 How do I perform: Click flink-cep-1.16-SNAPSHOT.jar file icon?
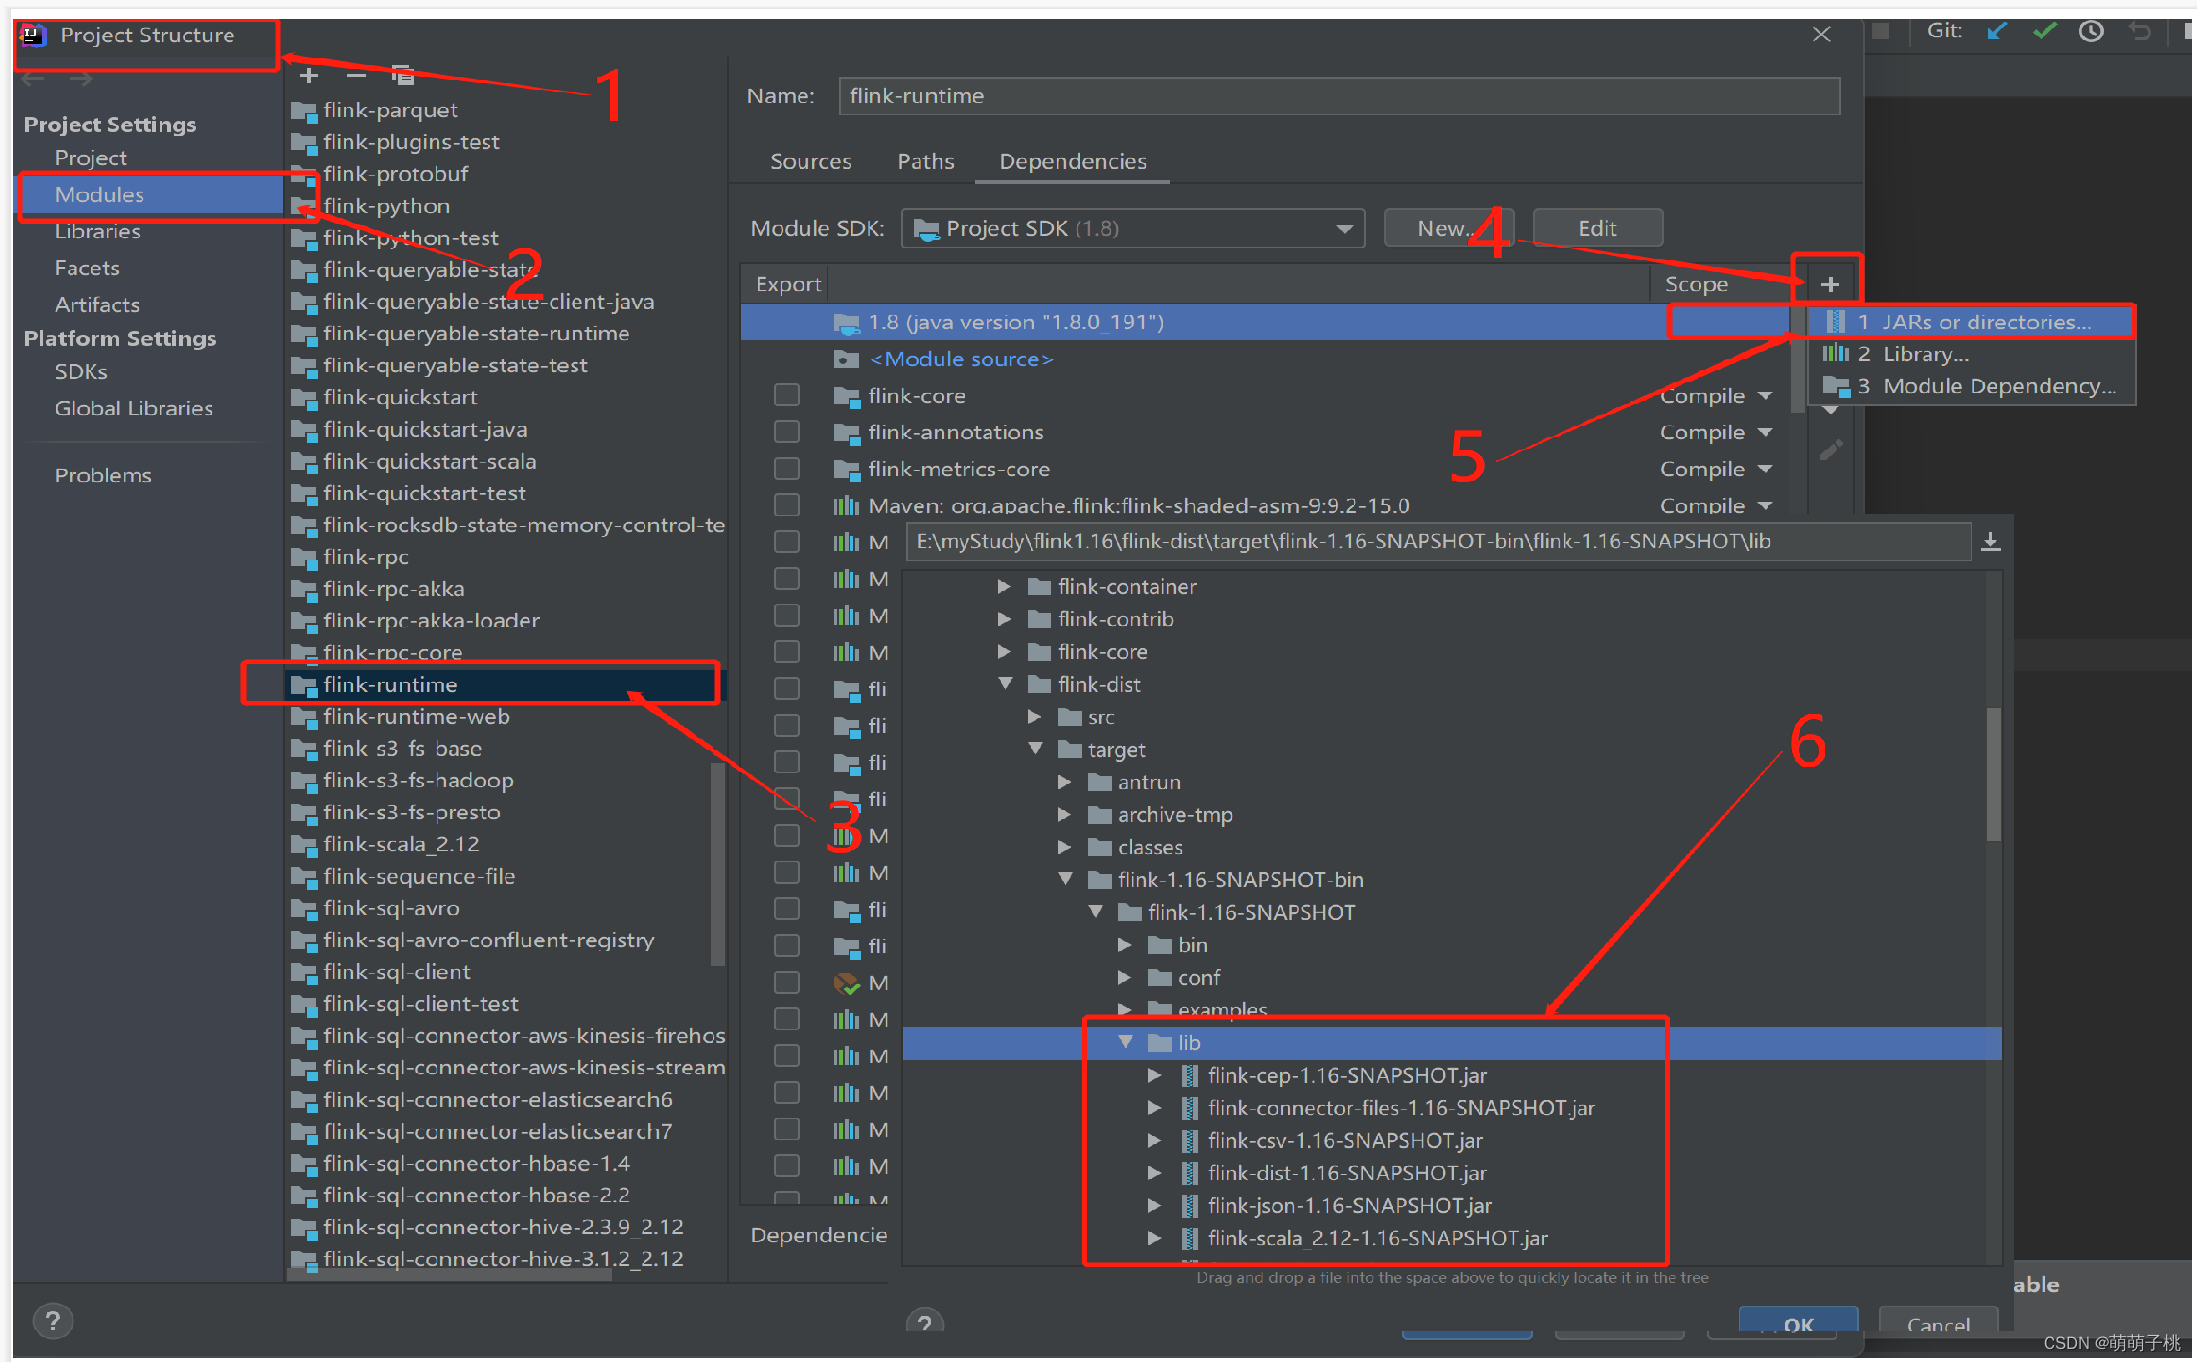1189,1076
